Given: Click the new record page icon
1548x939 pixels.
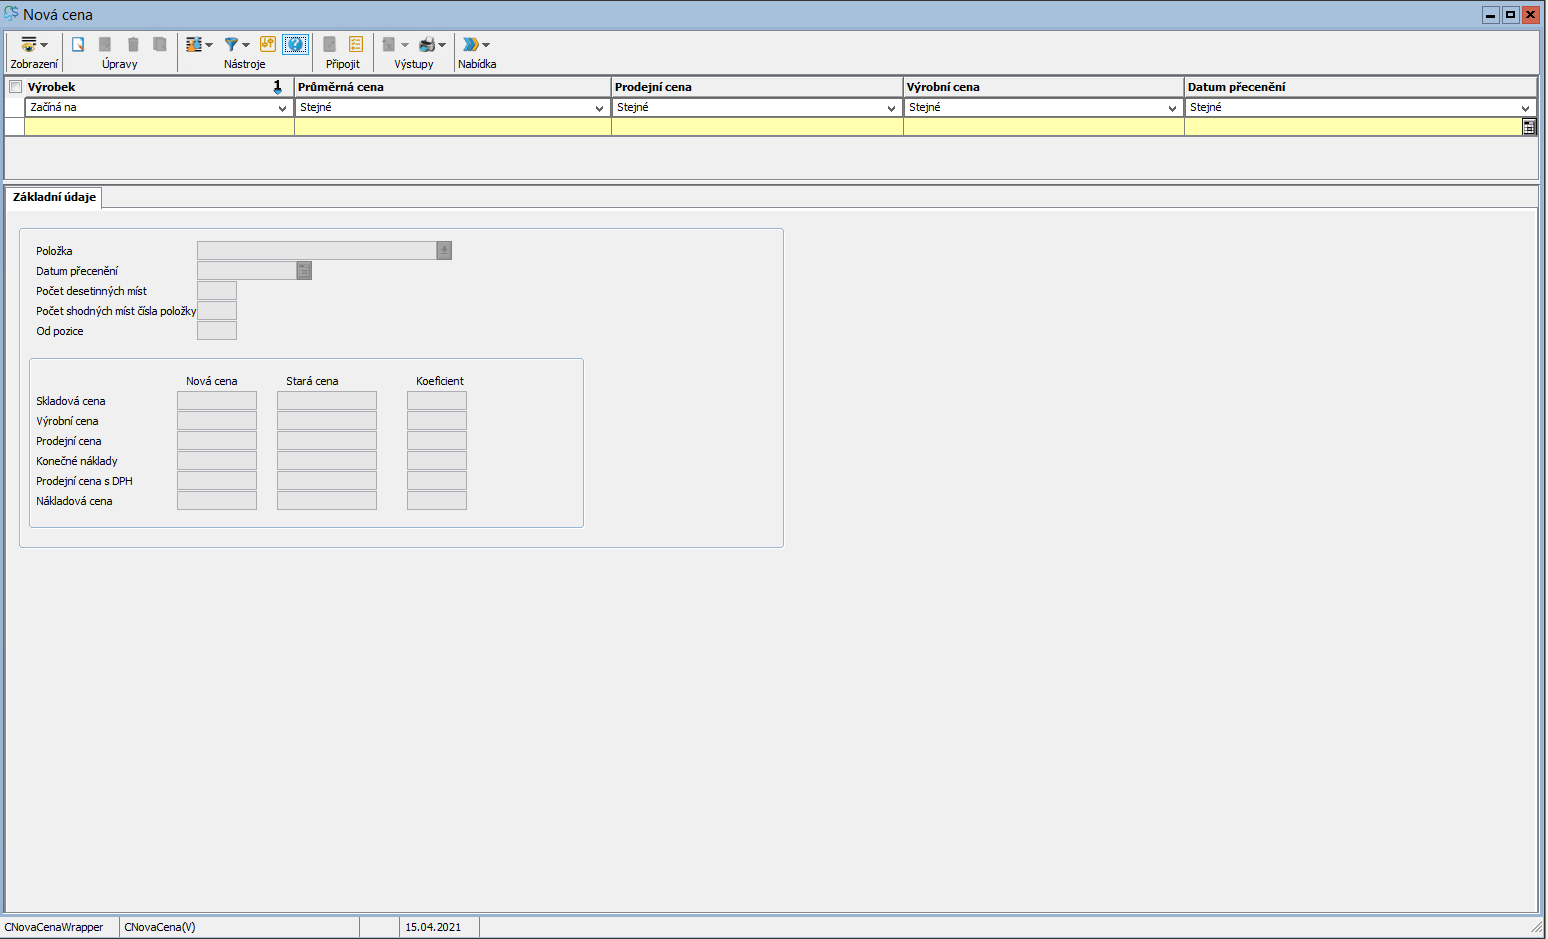Looking at the screenshot, I should pos(78,45).
